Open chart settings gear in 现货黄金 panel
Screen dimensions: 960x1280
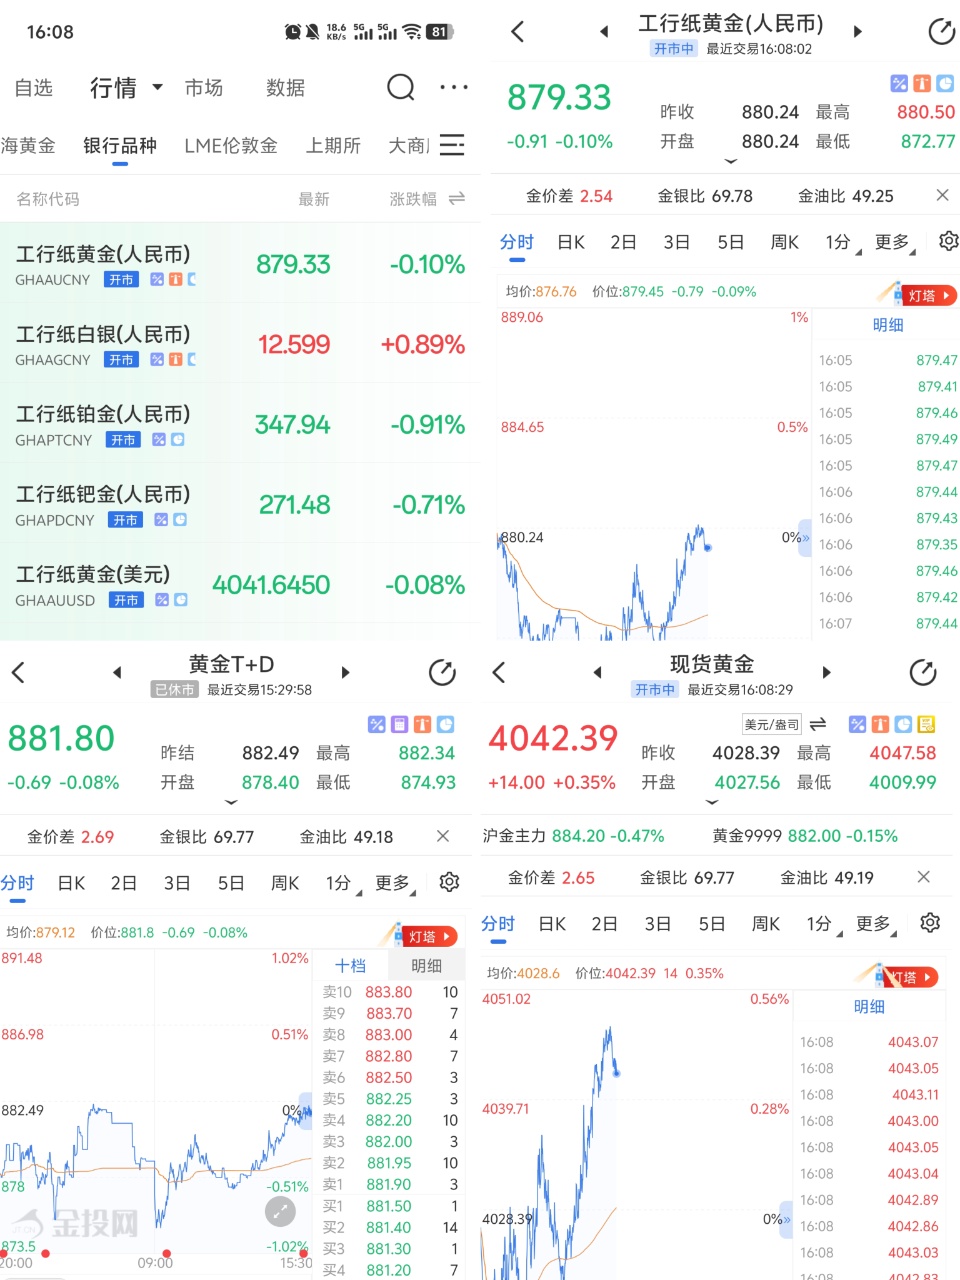pyautogui.click(x=930, y=922)
